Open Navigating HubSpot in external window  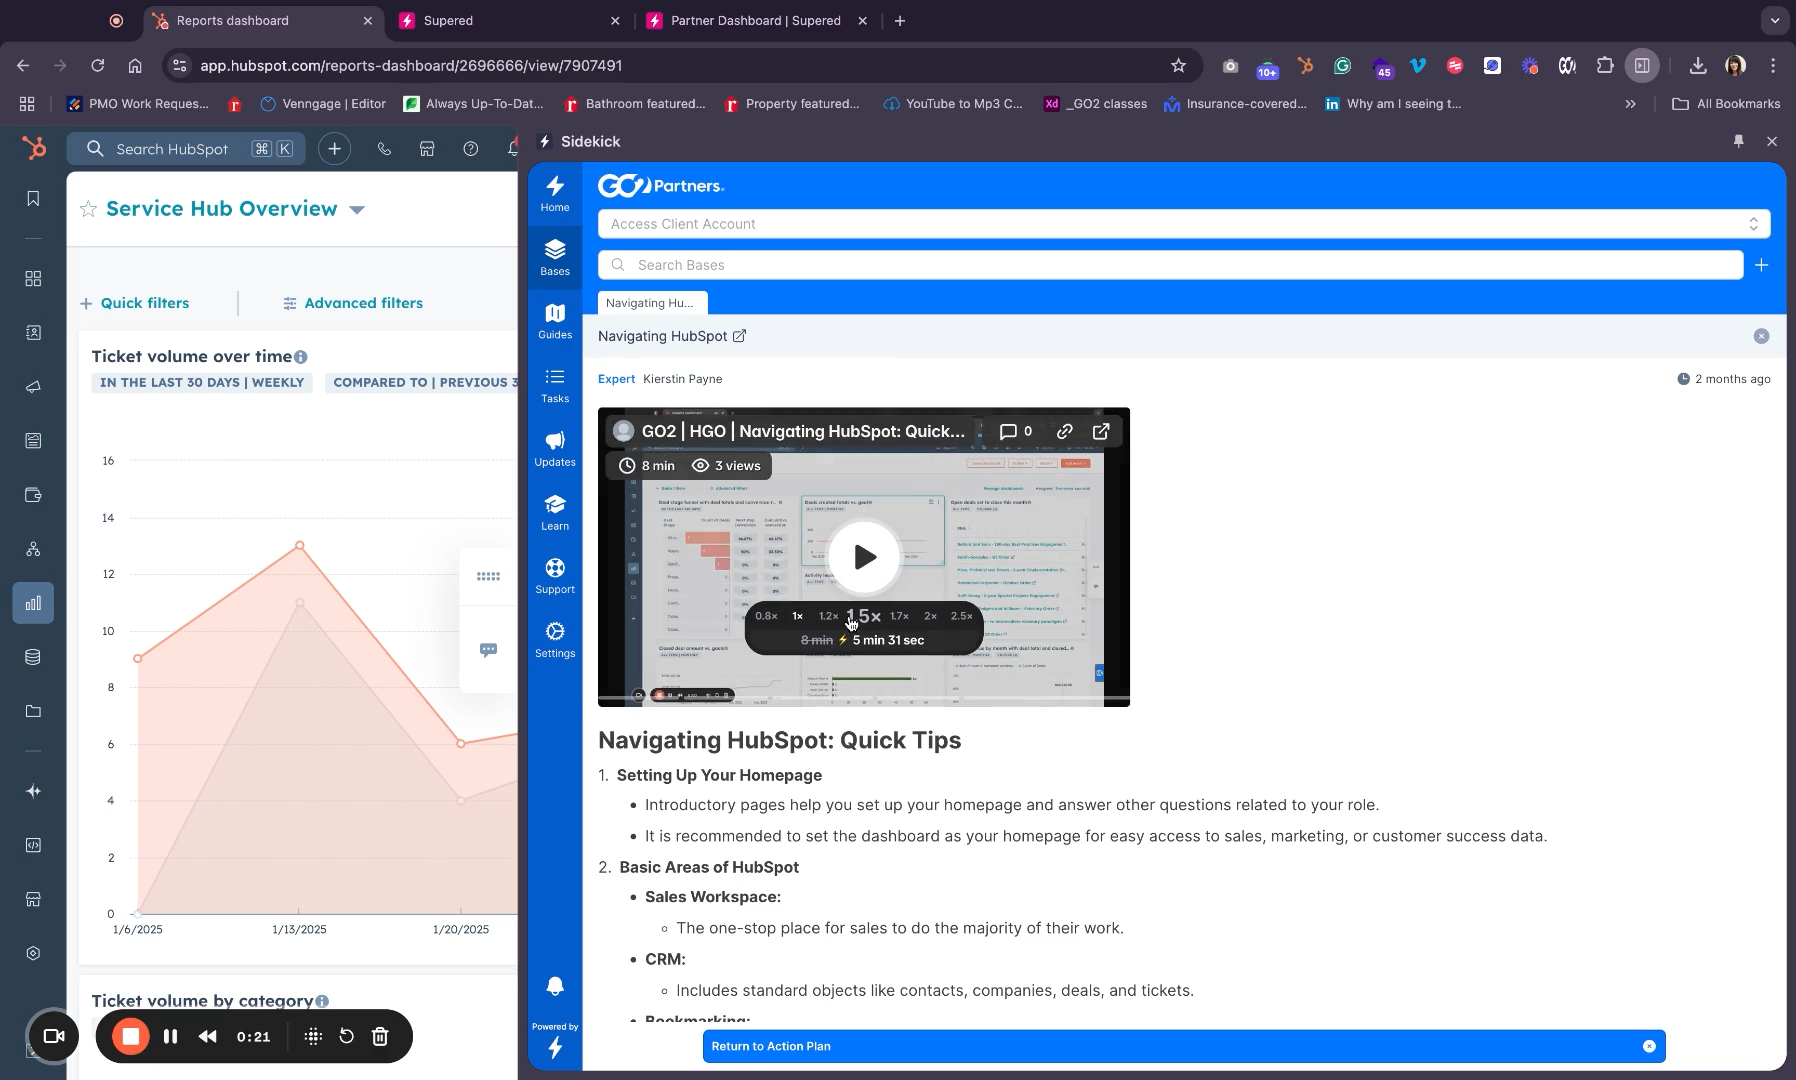coord(739,336)
